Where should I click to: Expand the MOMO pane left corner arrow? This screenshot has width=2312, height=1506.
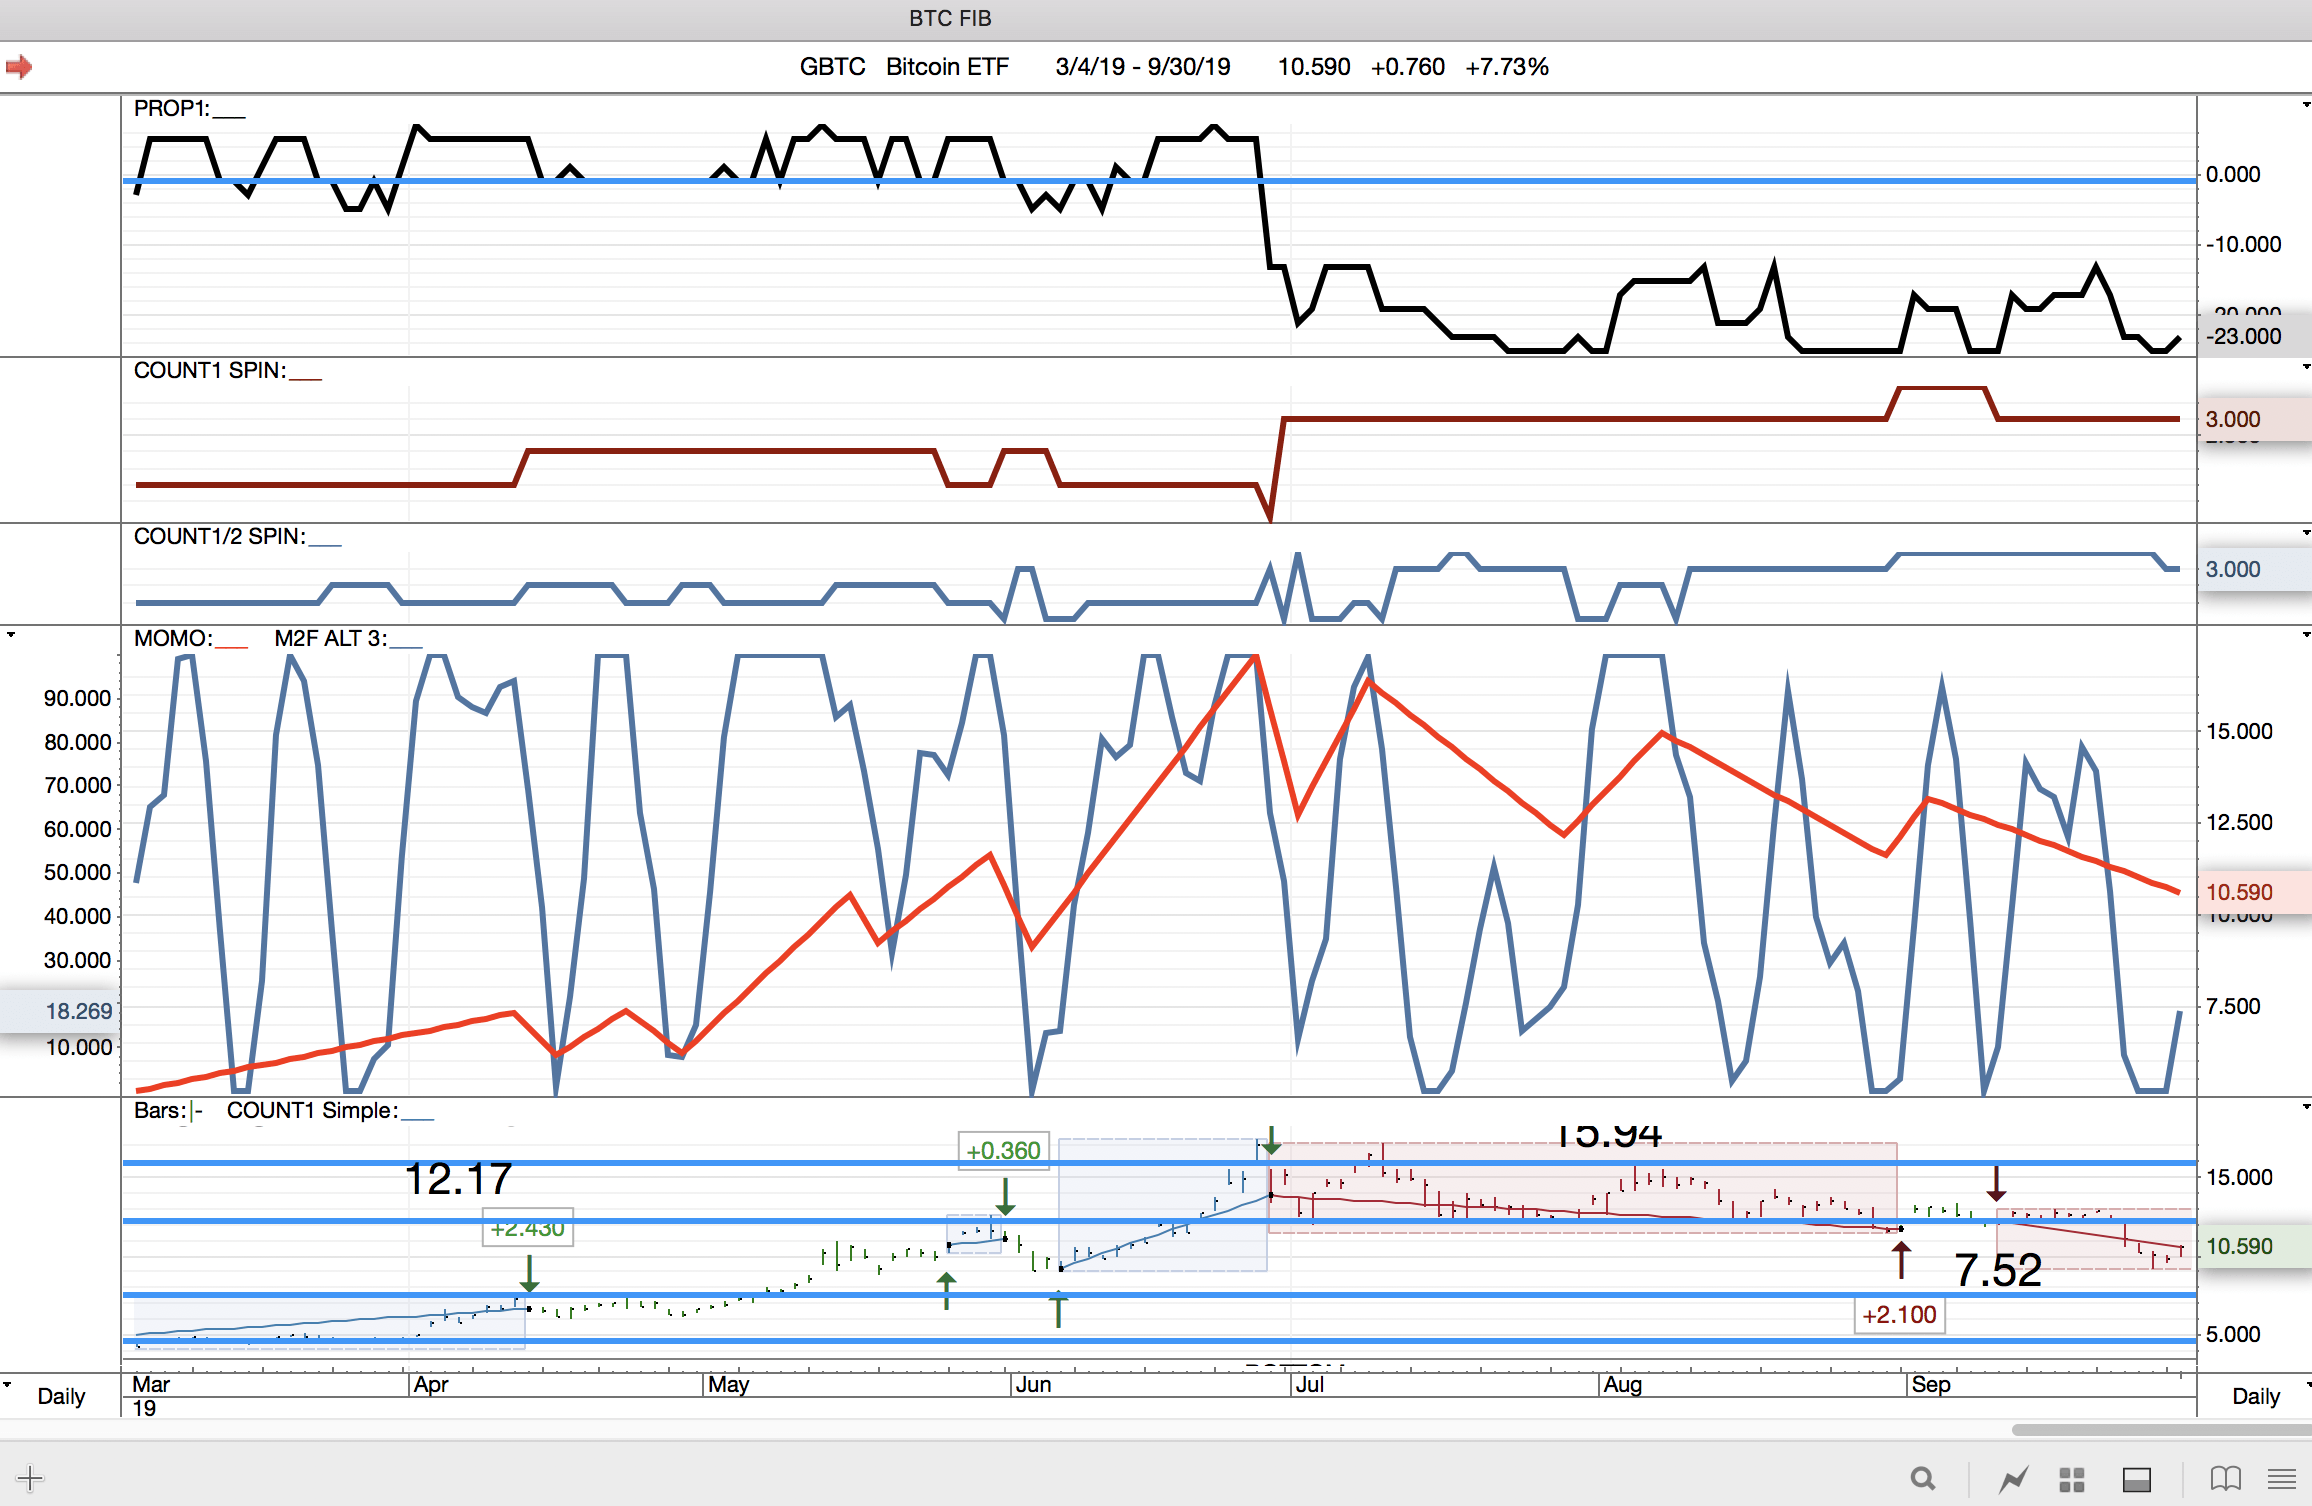pyautogui.click(x=11, y=635)
